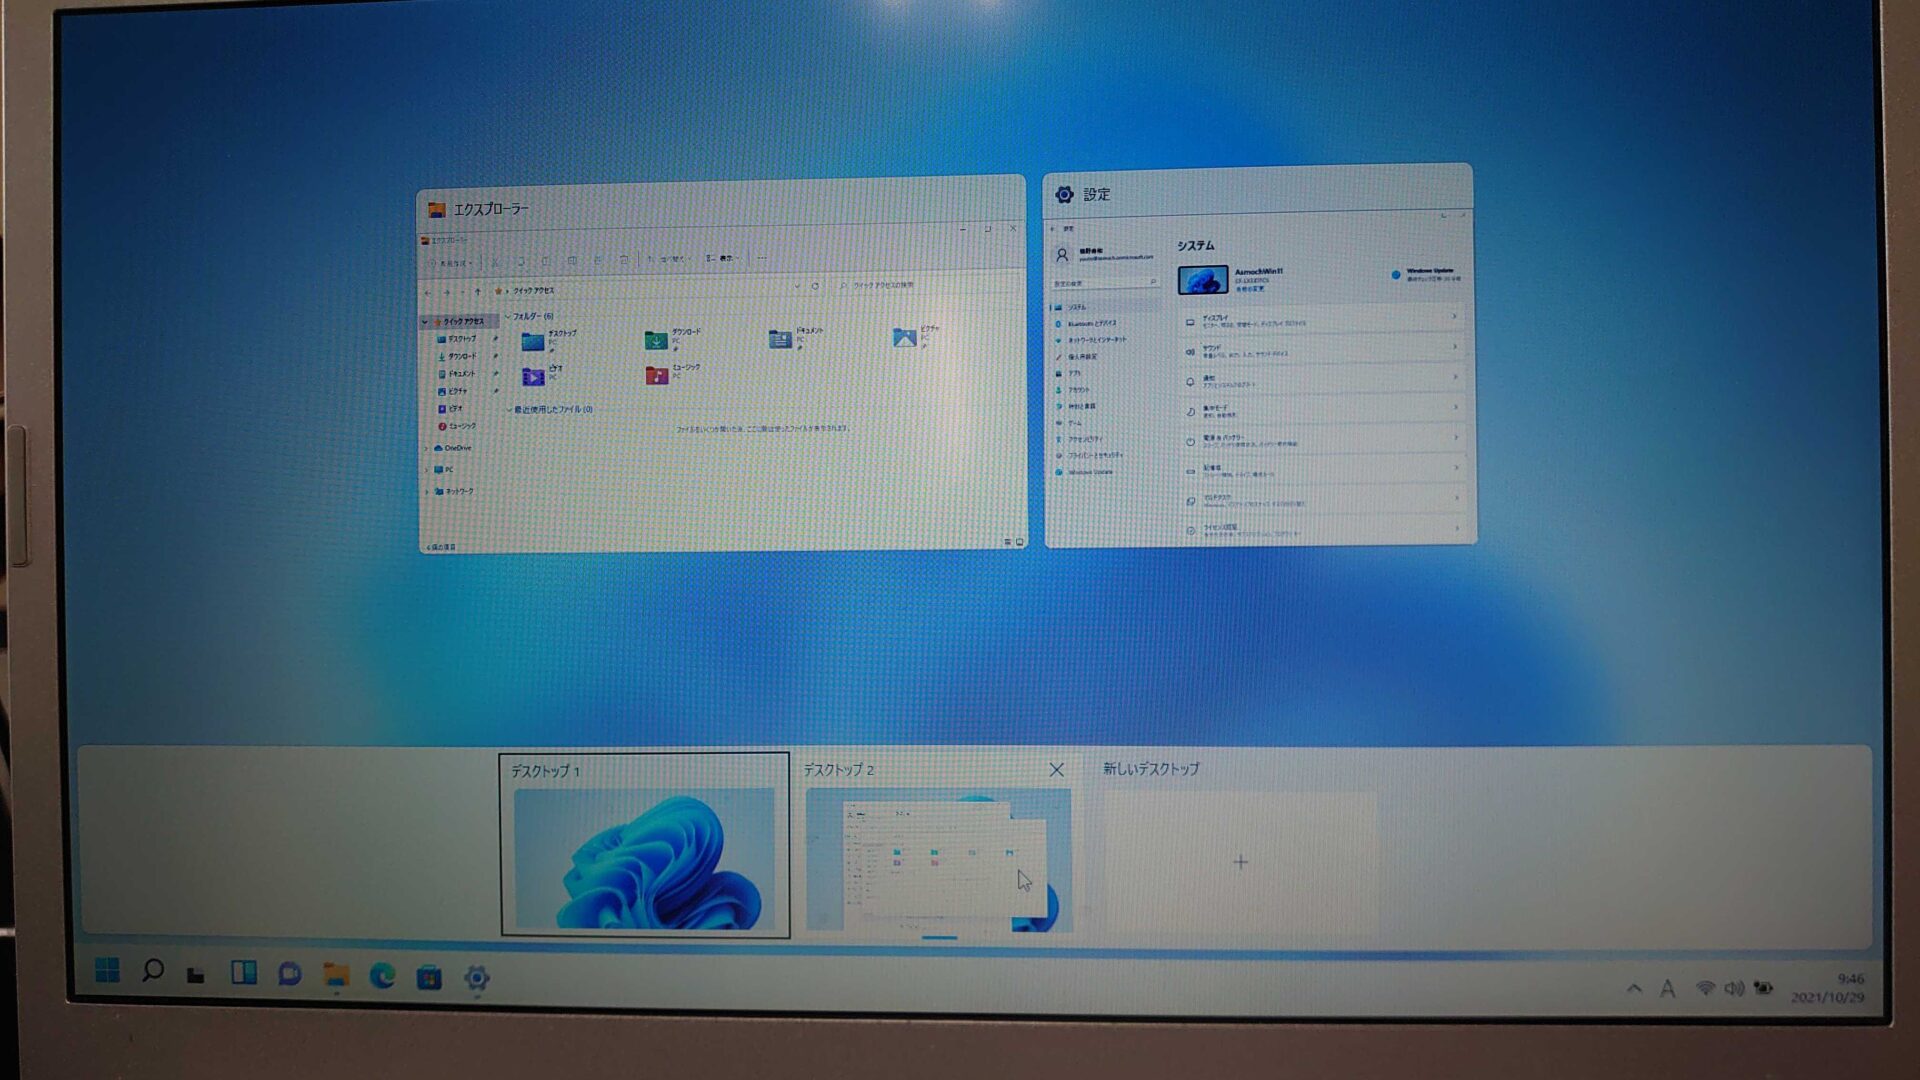This screenshot has width=1920, height=1080.
Task: Click the battery status tray icon
Action: pos(1763,988)
